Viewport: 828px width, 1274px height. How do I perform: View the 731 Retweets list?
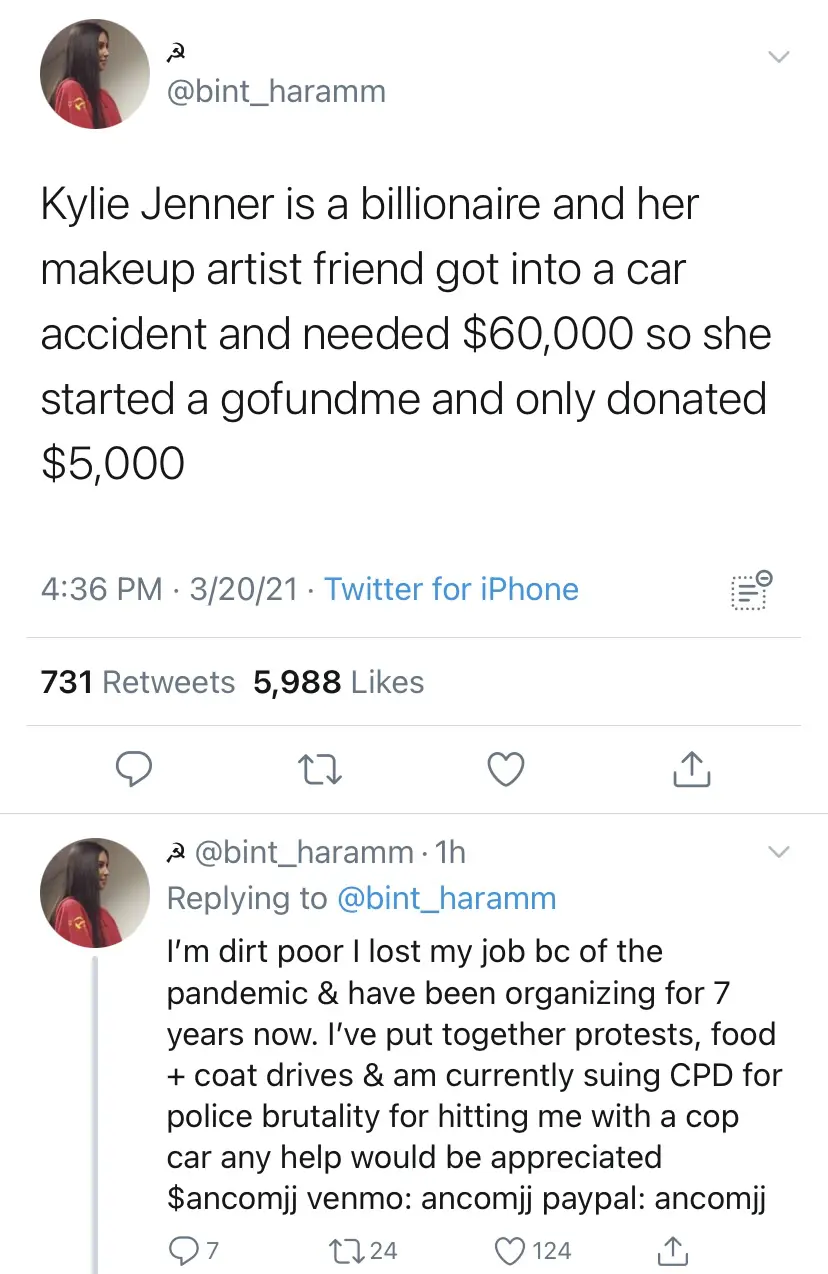pos(138,682)
